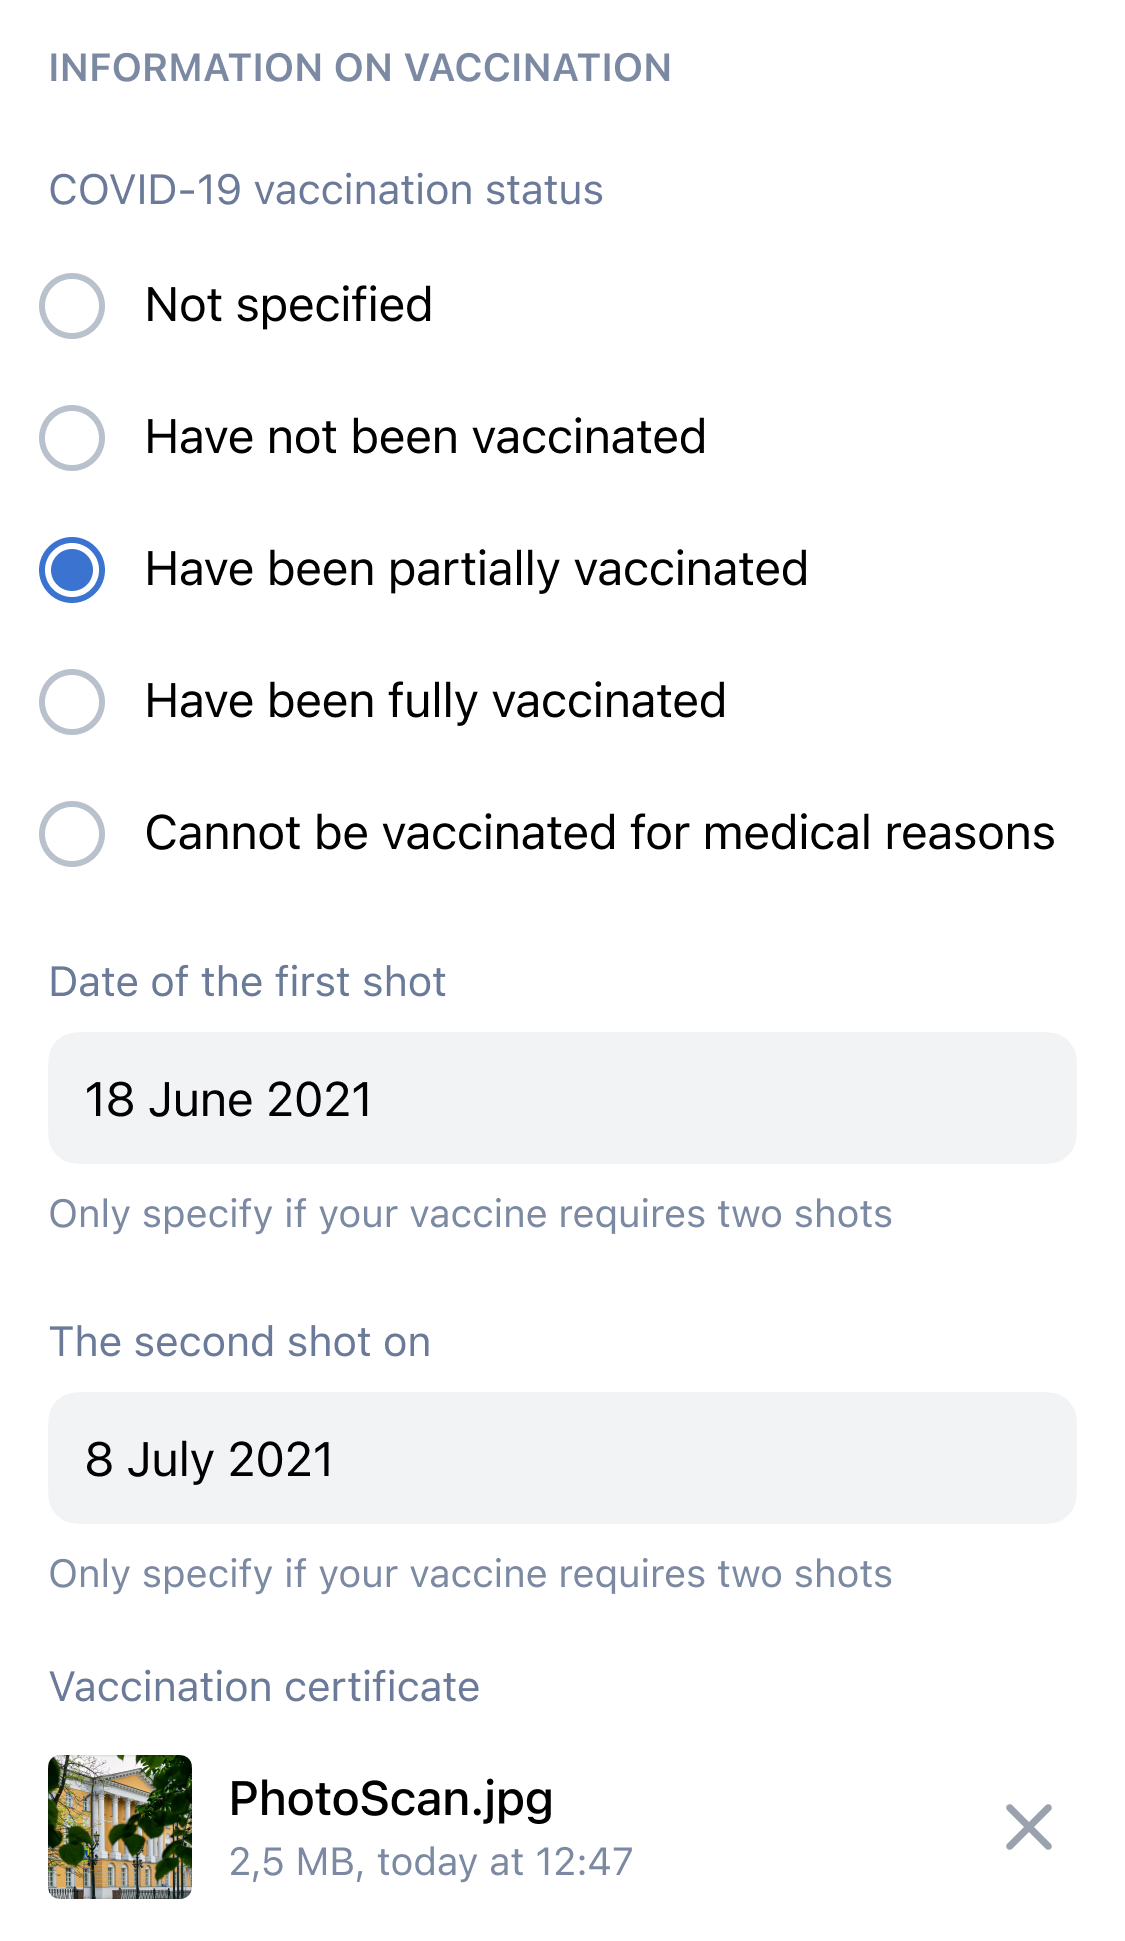Click the "INFORMATION ON VACCINATION" section heading

click(360, 68)
